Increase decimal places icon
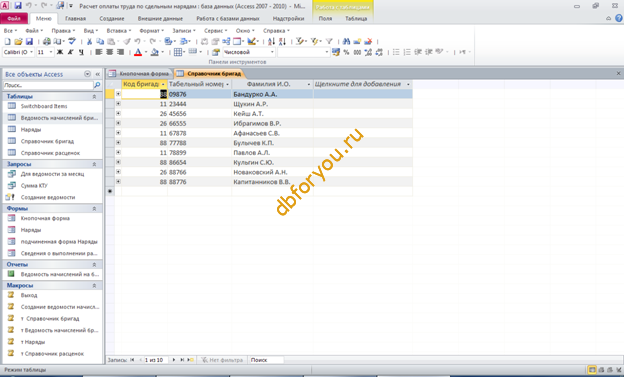The height and width of the screenshot is (377, 624). 368,52
